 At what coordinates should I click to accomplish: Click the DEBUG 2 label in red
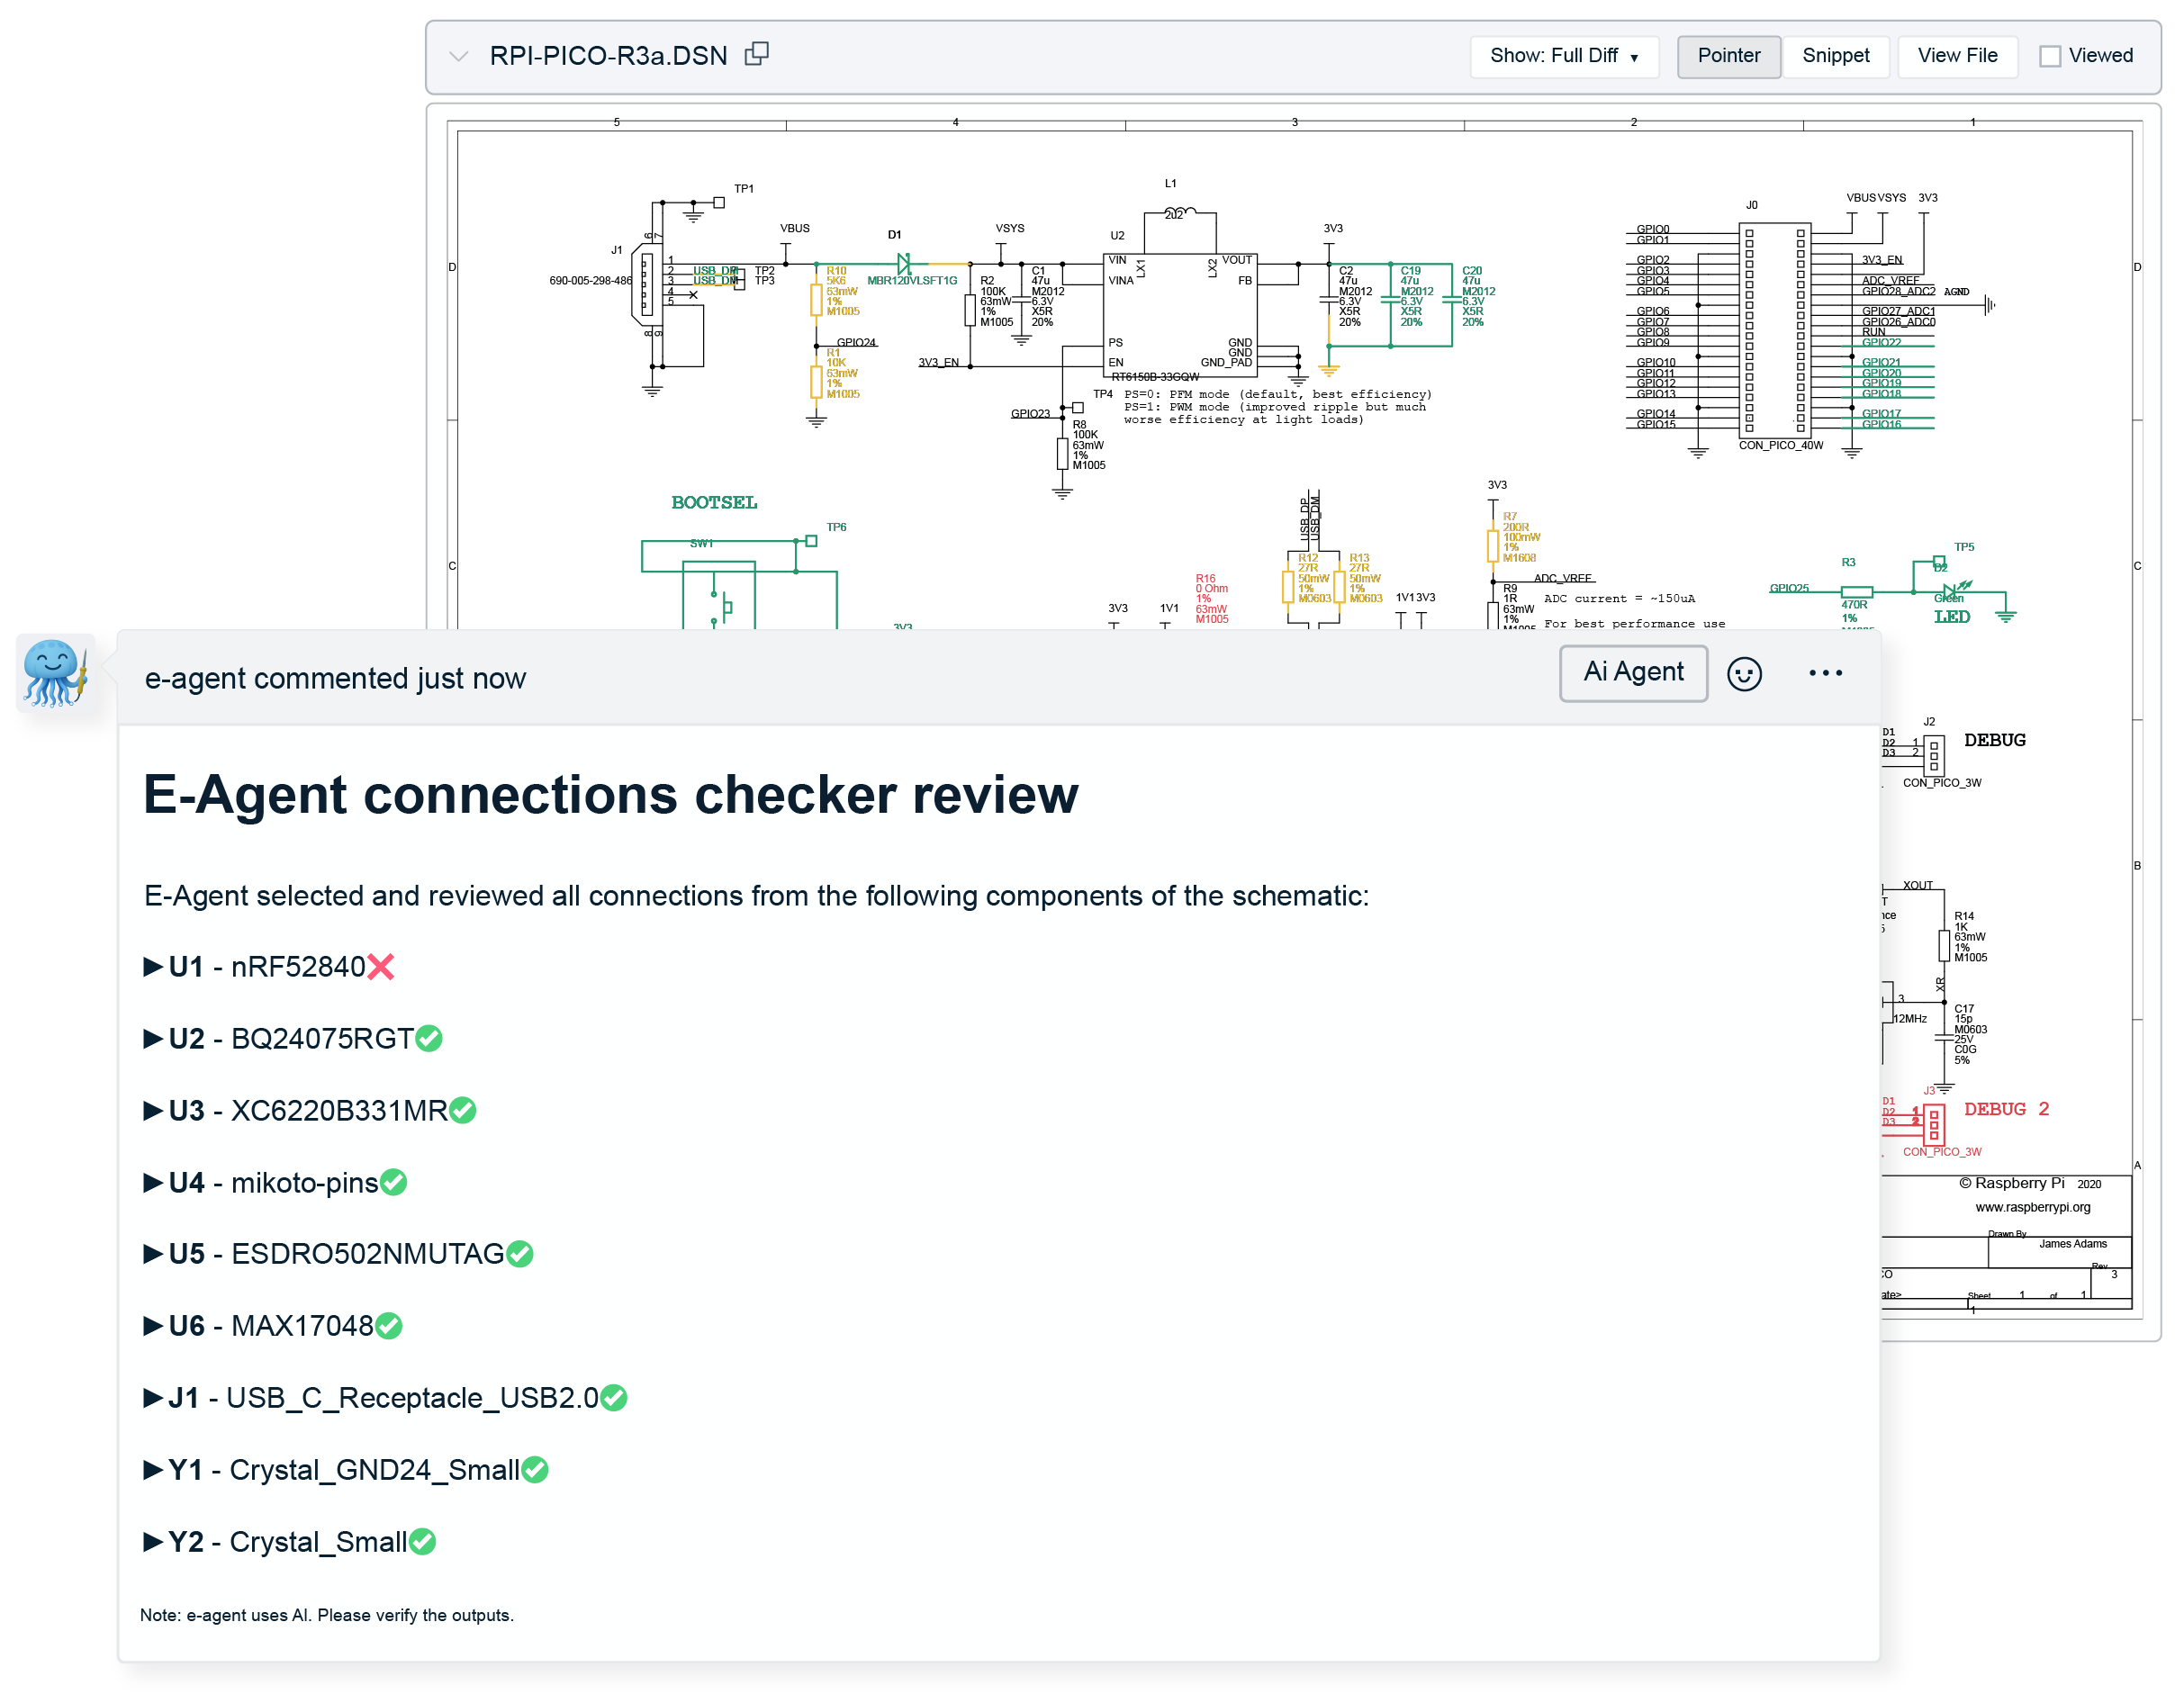pos(2006,1108)
